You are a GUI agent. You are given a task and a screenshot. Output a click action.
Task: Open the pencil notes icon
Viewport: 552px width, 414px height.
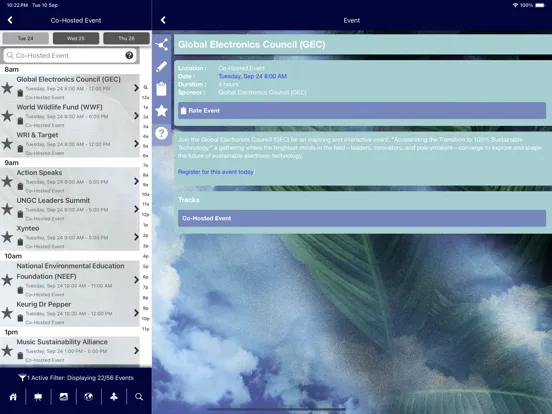tap(162, 67)
